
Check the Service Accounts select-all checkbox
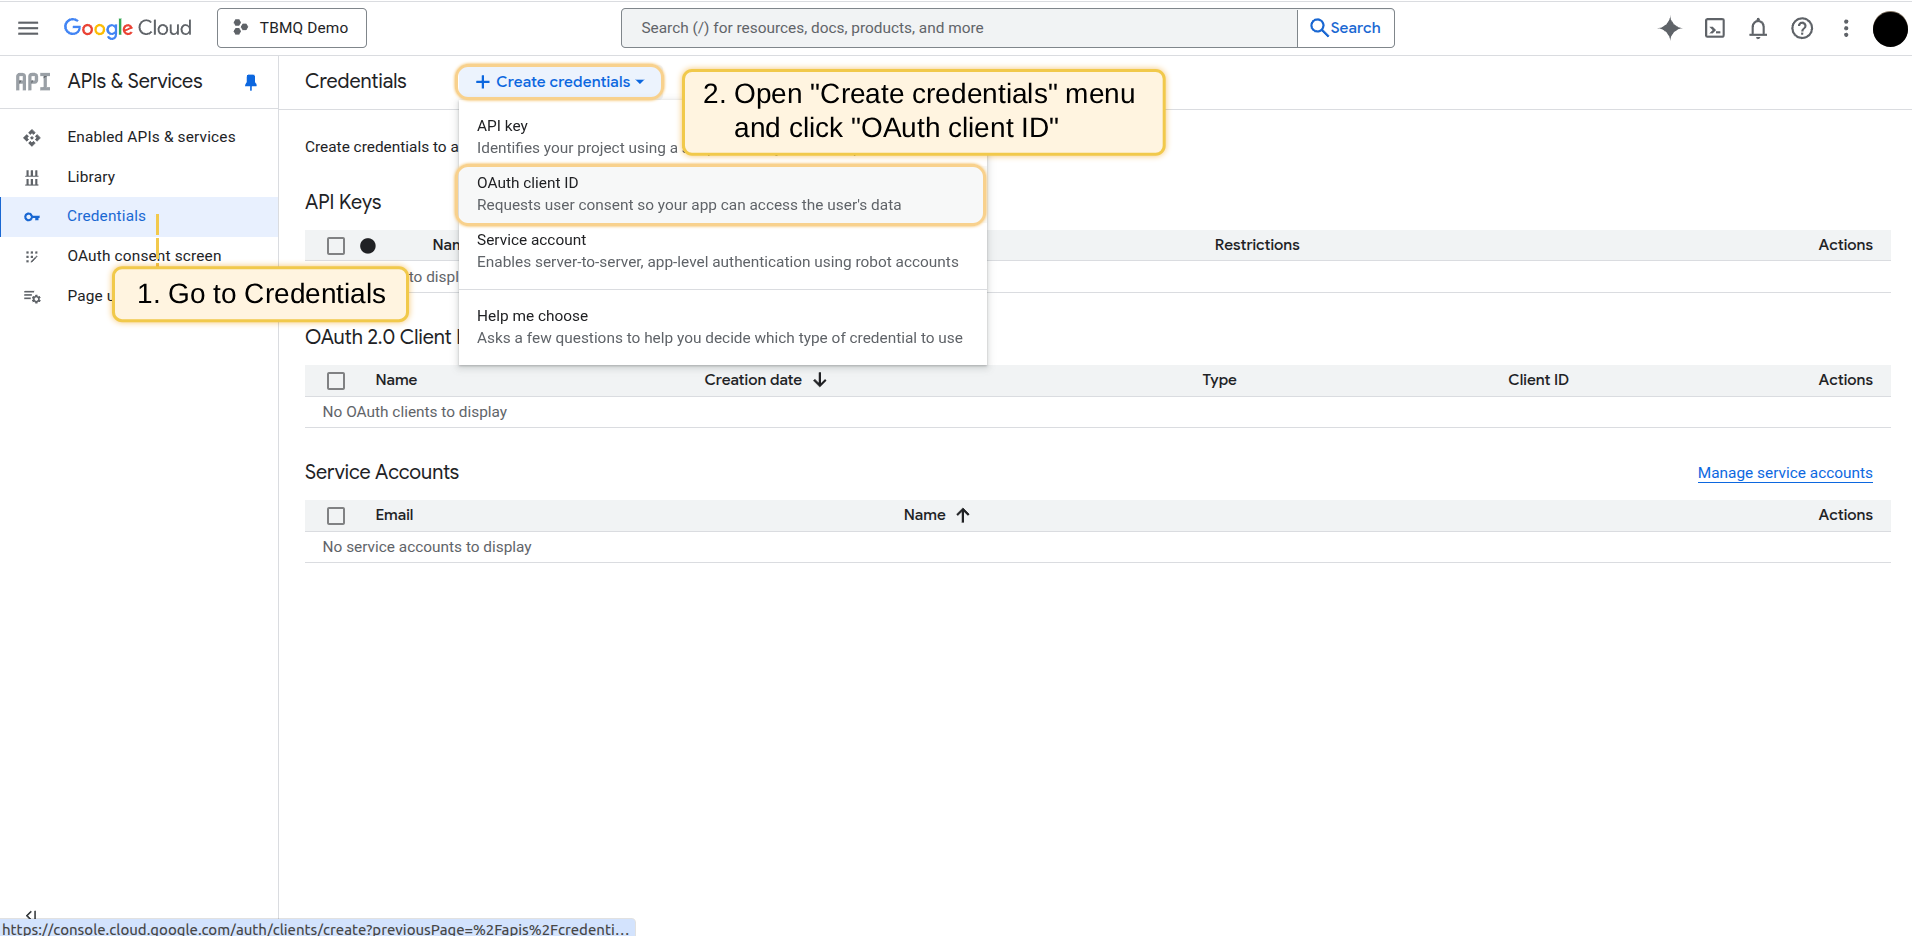pyautogui.click(x=336, y=516)
